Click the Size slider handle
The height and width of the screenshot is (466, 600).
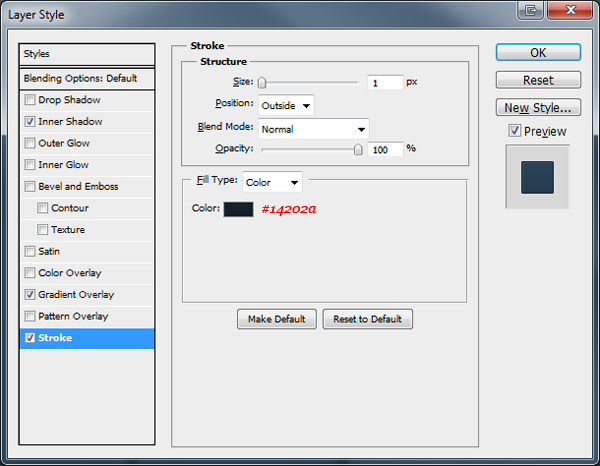point(262,82)
